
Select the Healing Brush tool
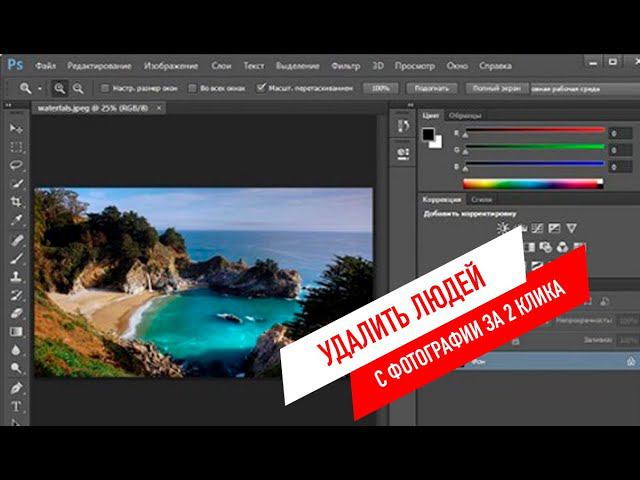click(16, 240)
